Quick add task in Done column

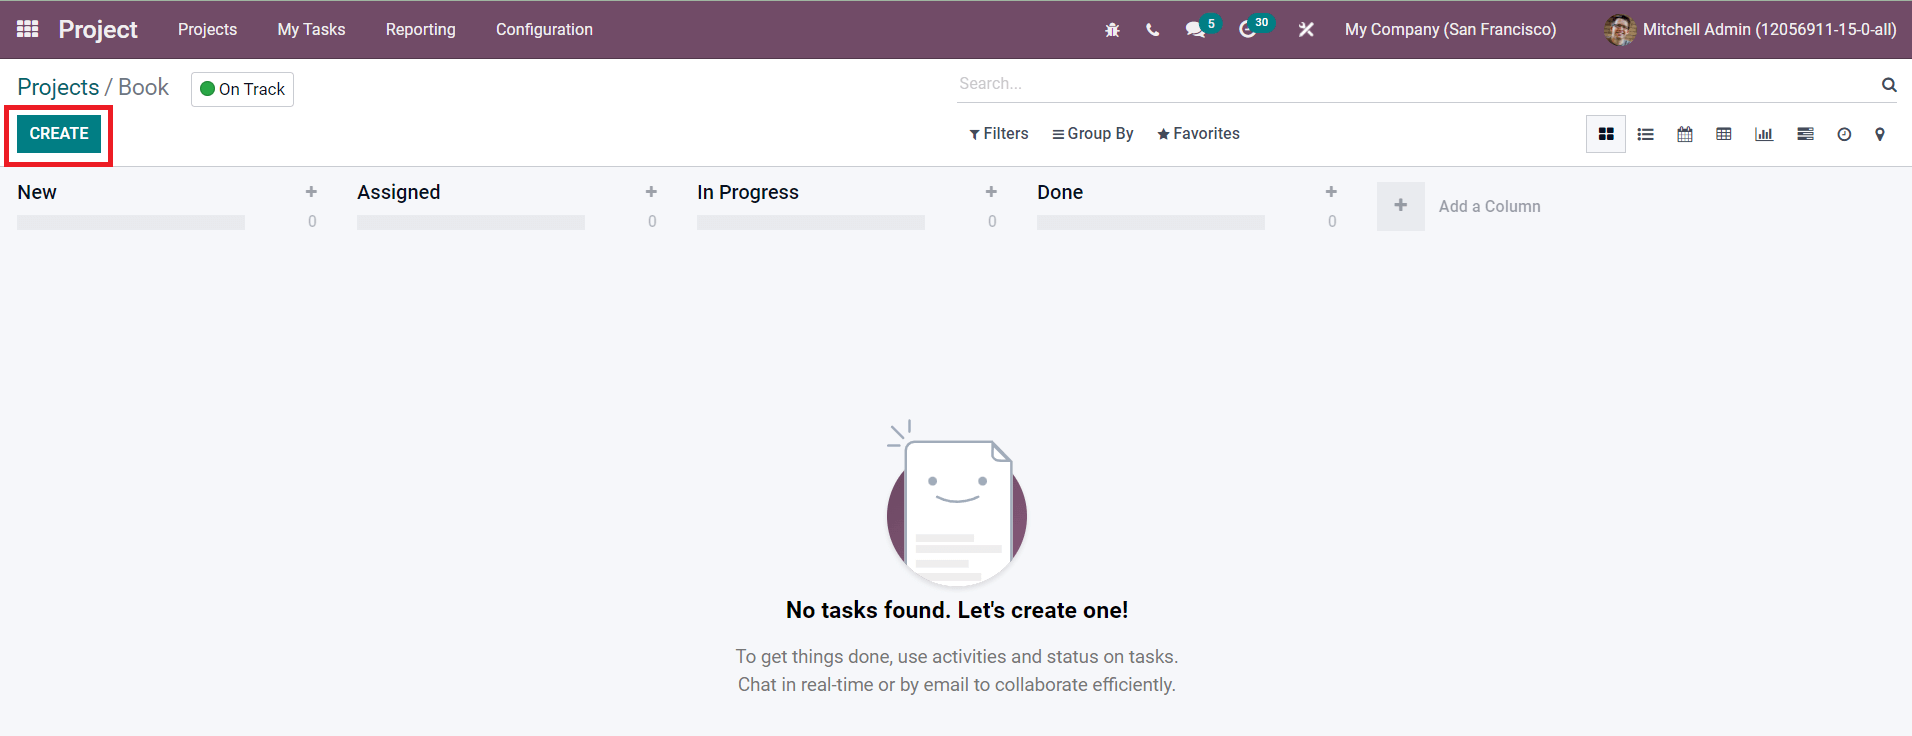(1331, 192)
